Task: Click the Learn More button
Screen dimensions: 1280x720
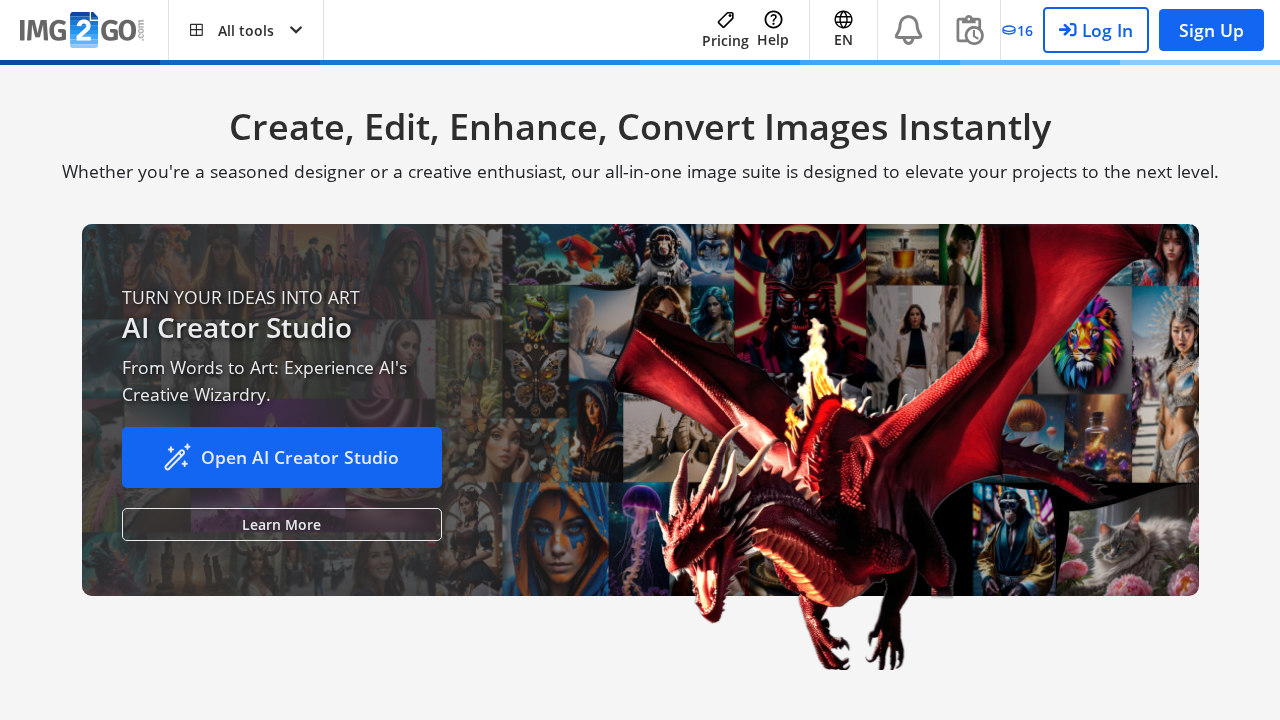Action: point(281,524)
